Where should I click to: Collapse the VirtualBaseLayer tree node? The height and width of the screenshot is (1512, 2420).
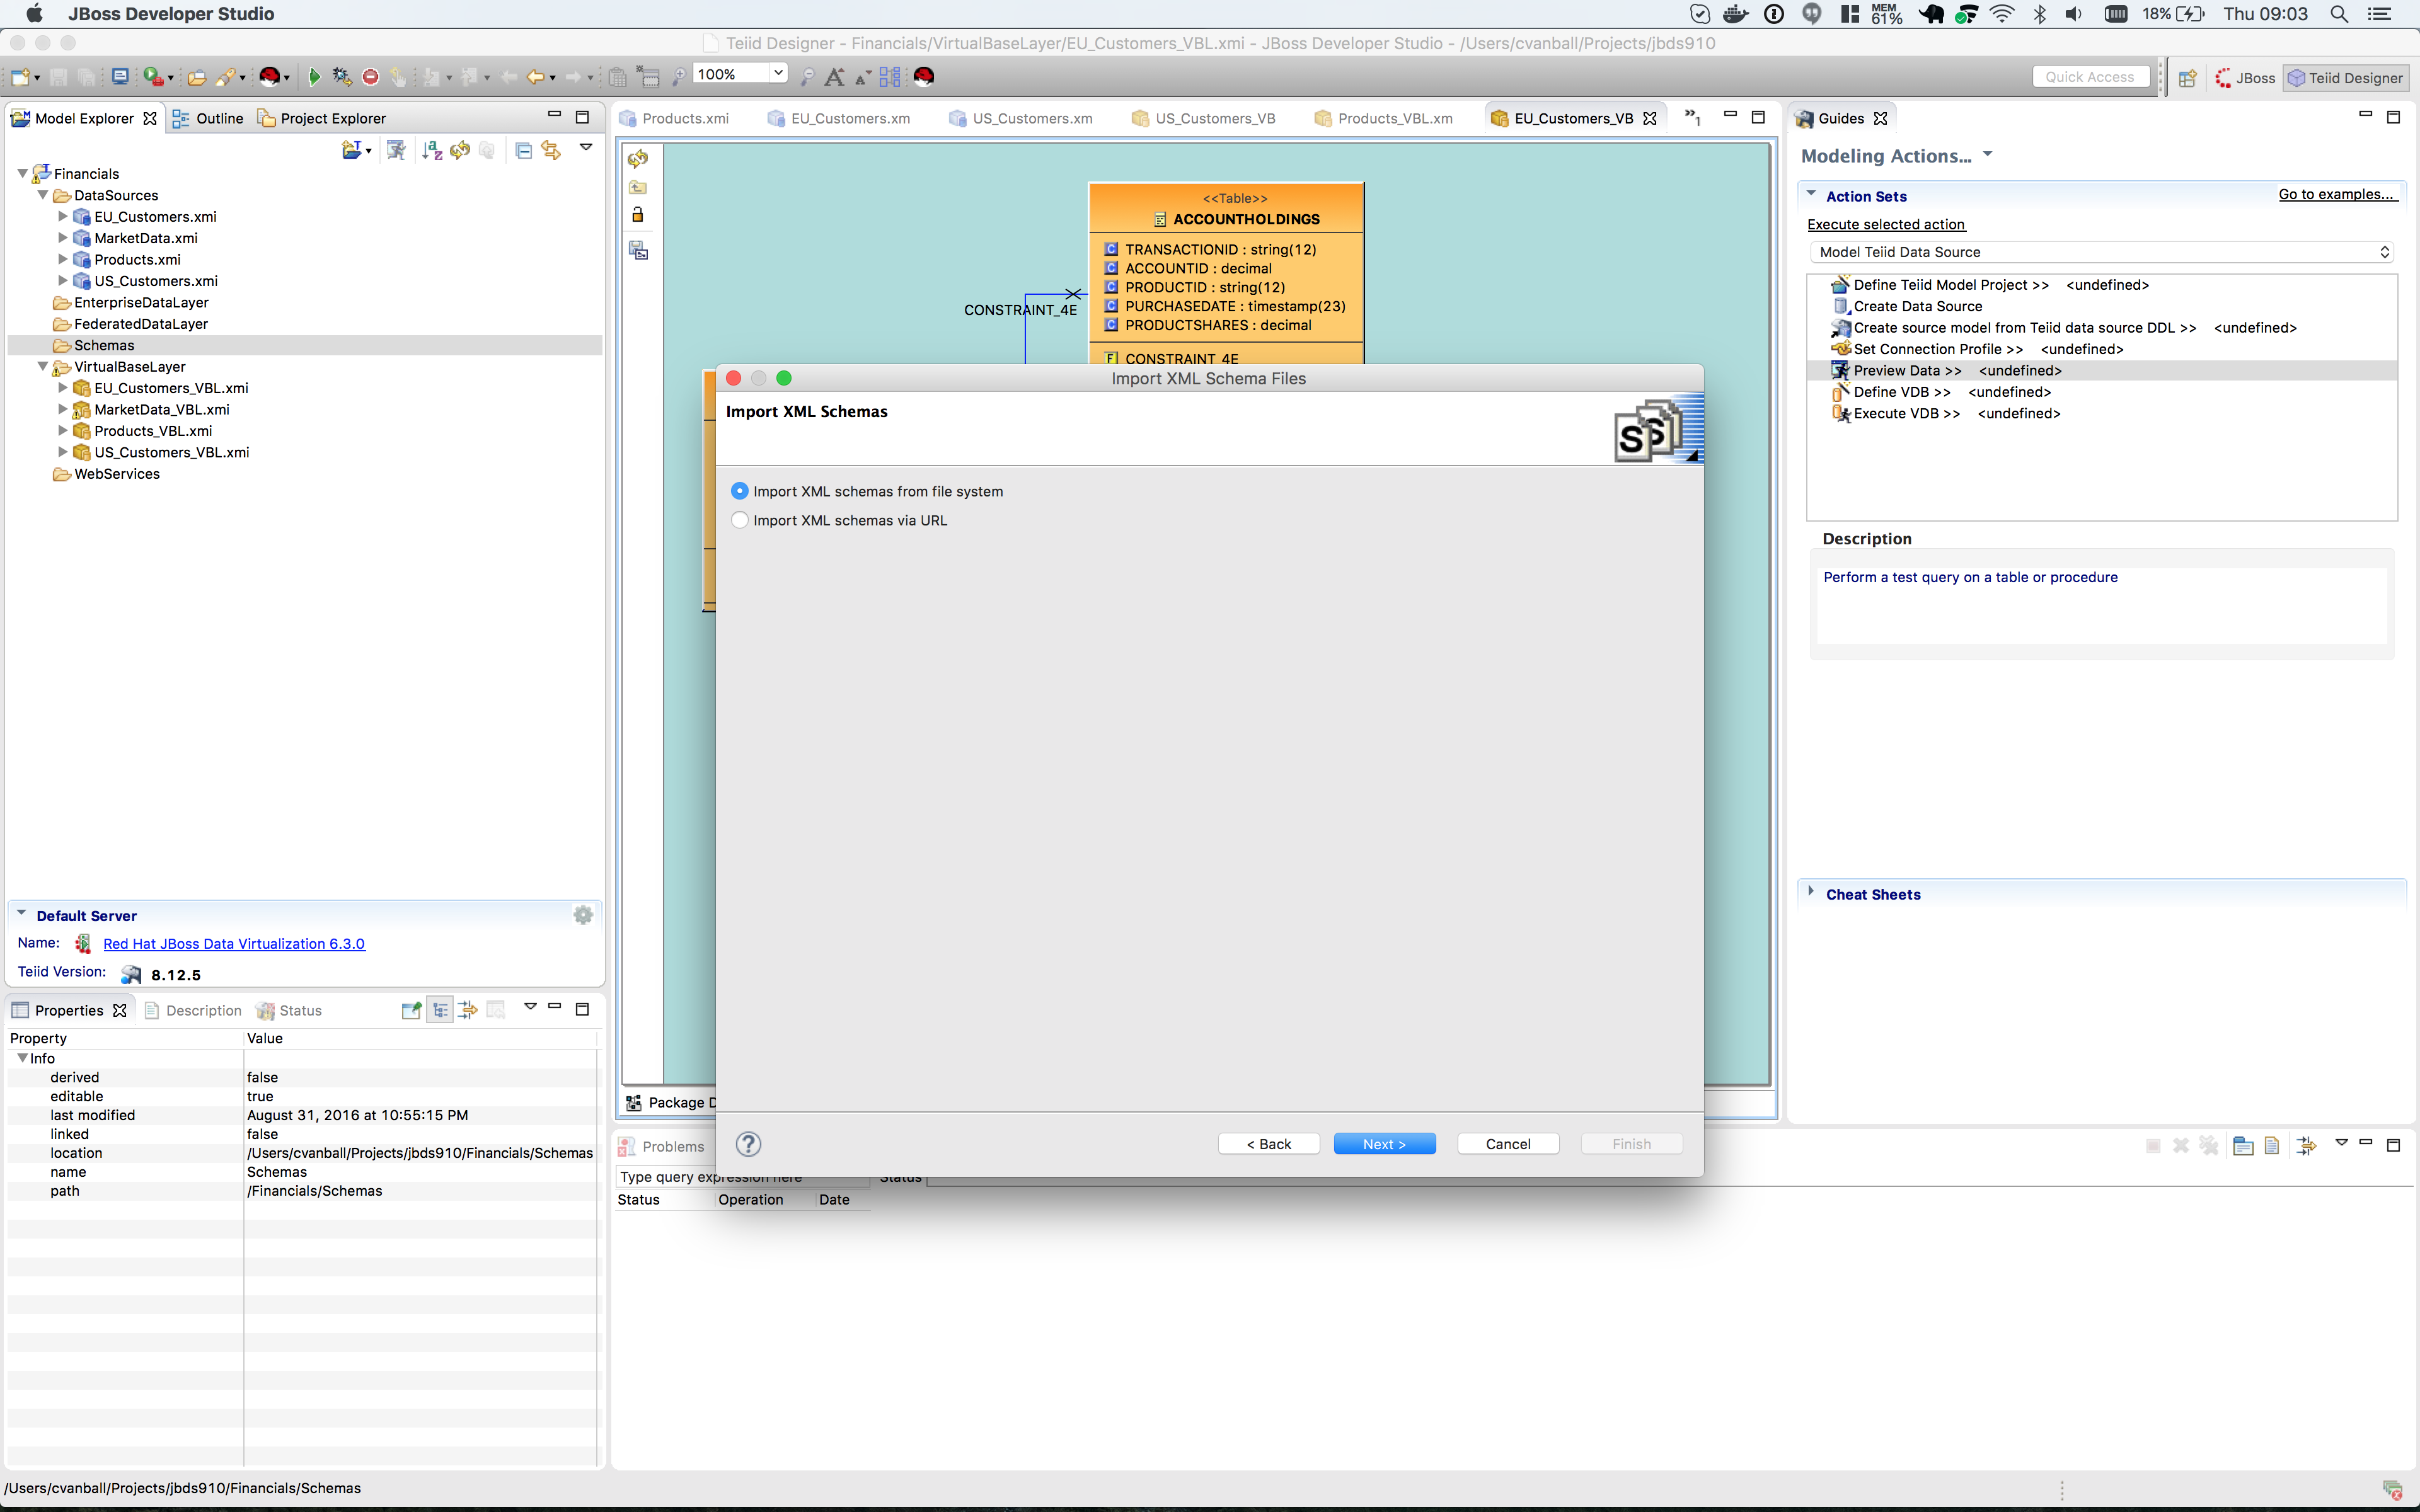point(42,366)
